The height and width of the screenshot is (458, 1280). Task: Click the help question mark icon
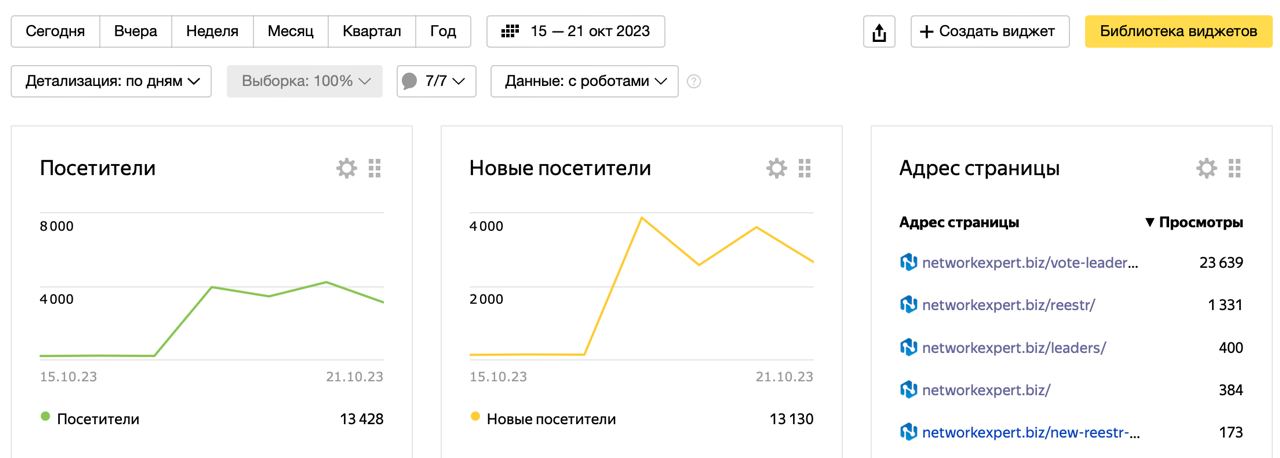[694, 82]
